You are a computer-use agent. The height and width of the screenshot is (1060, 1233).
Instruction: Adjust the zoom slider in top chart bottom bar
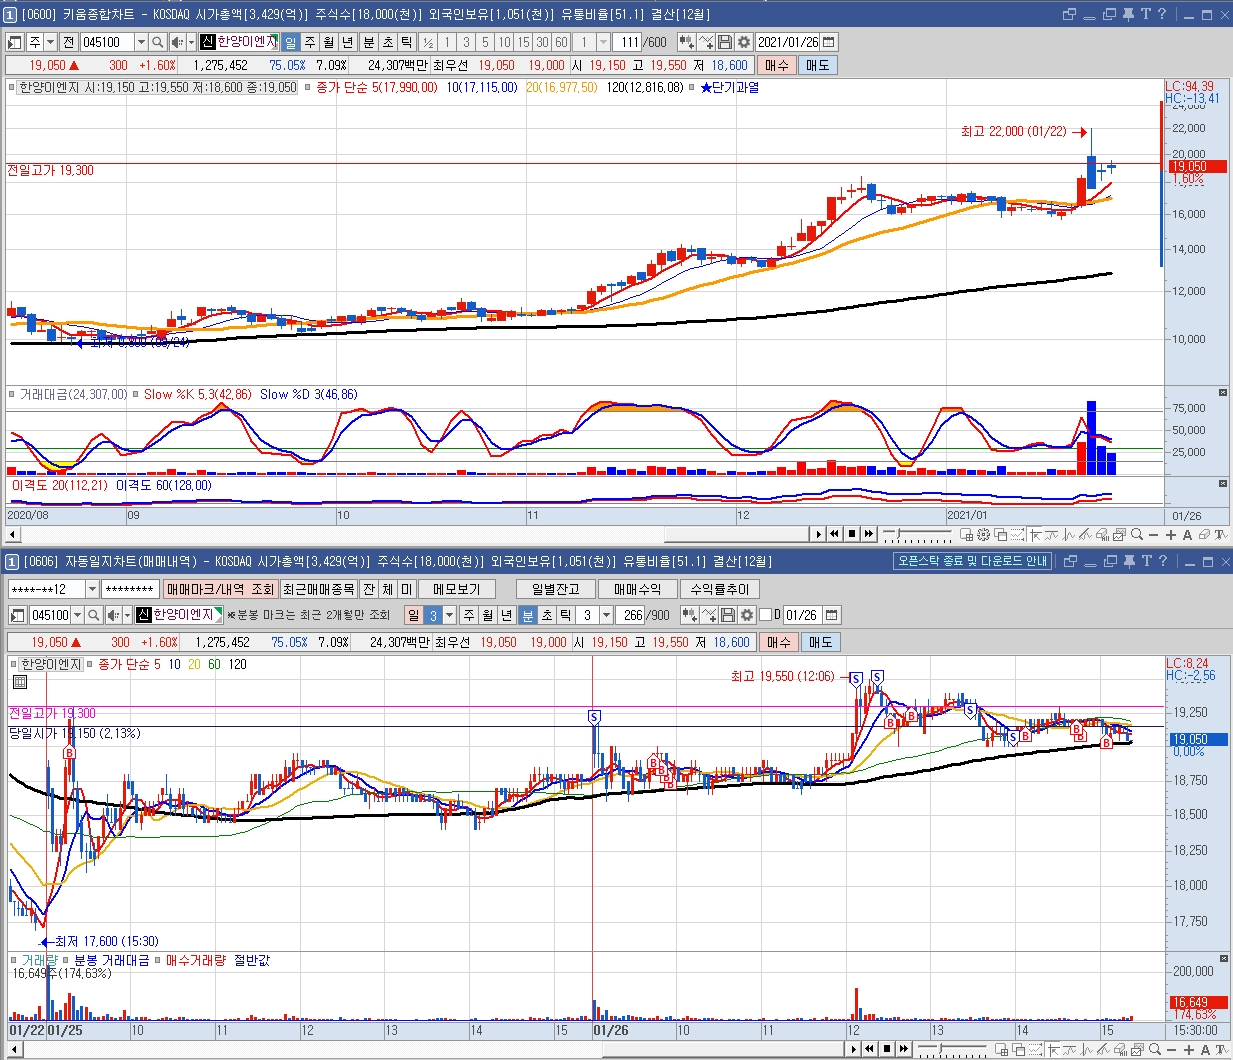pyautogui.click(x=899, y=535)
